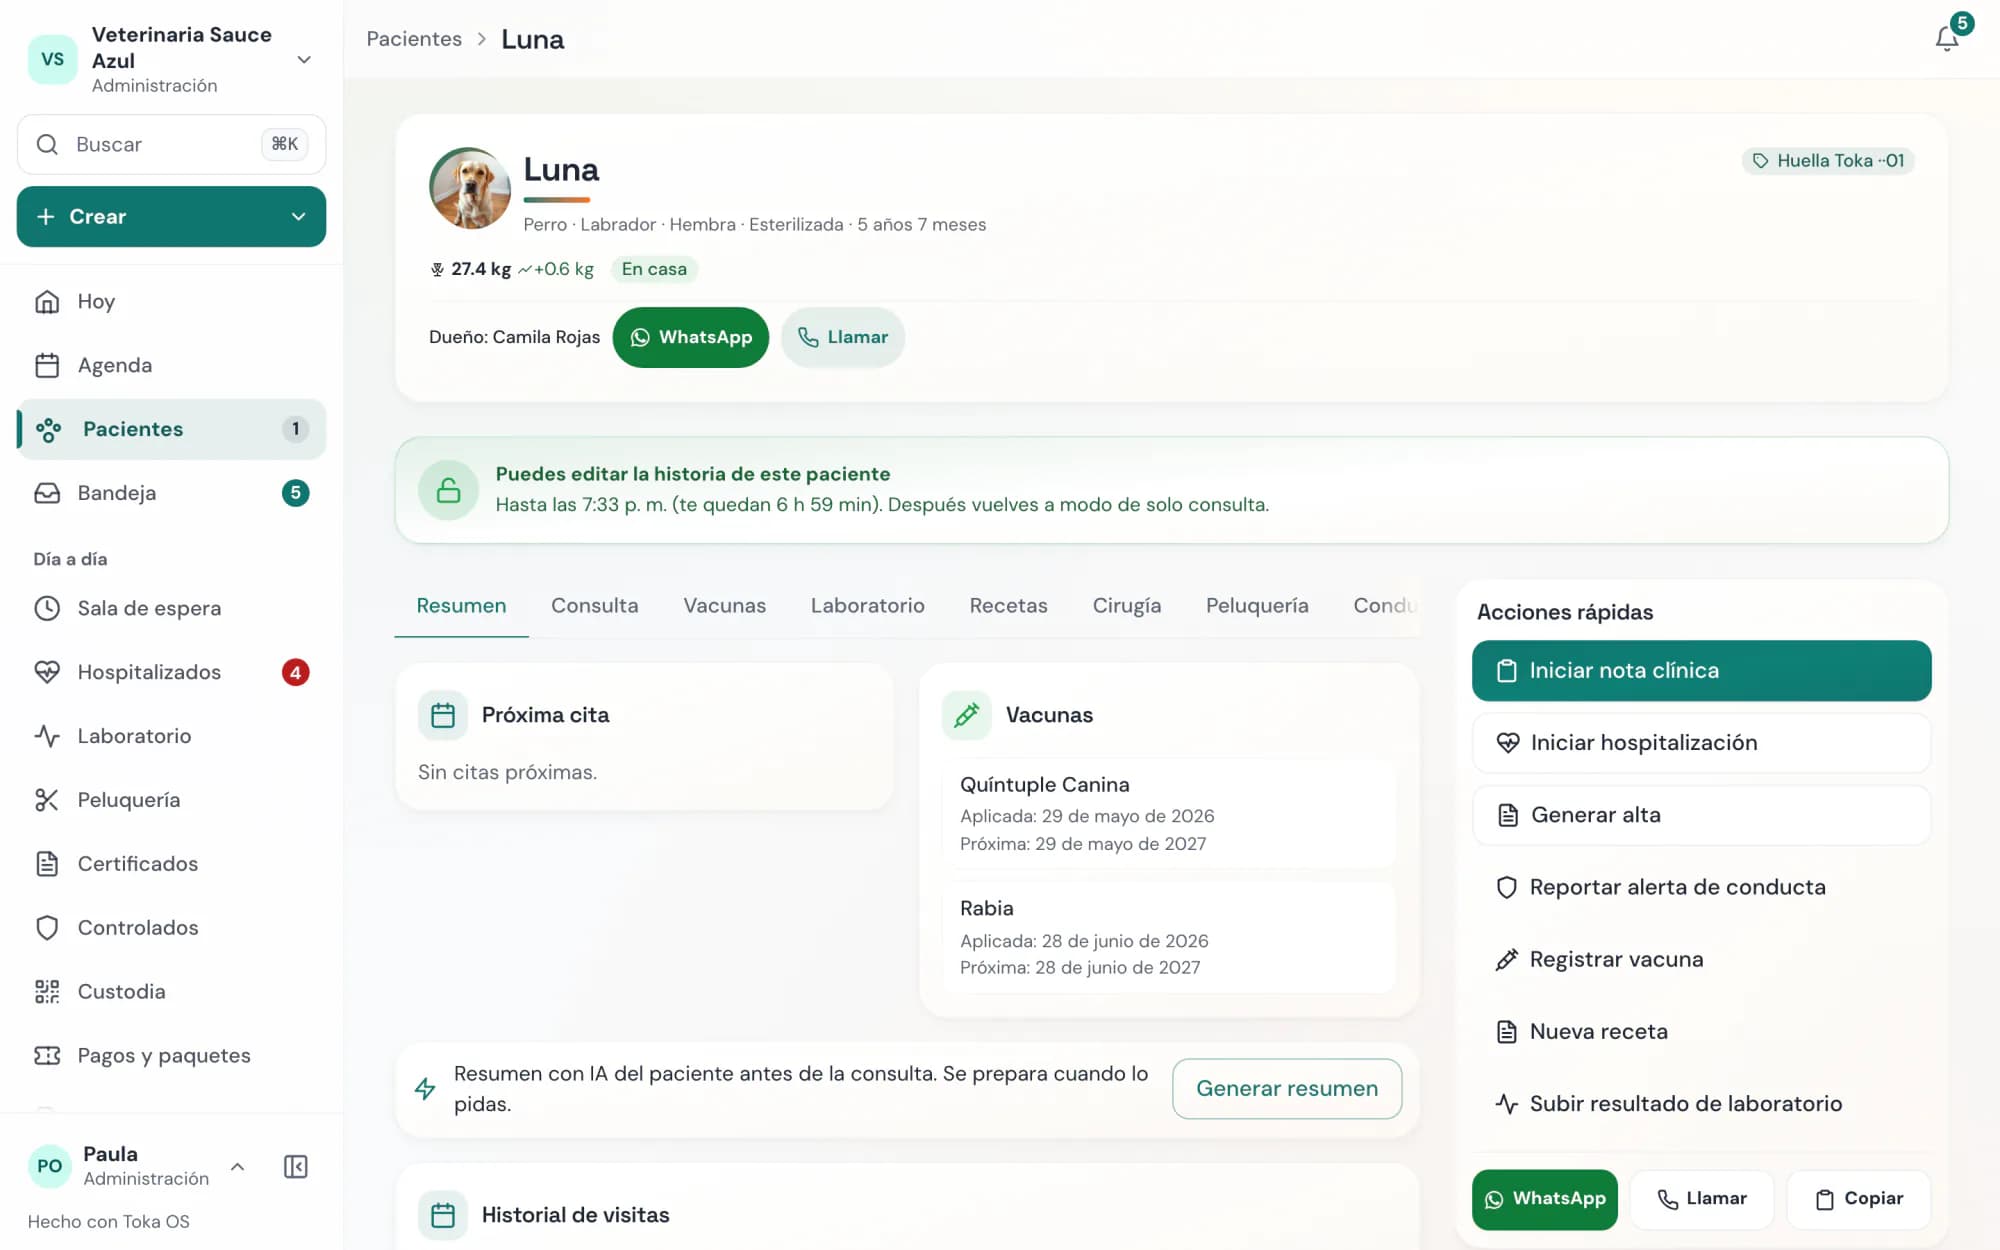
Task: Click Registrar vacuna action
Action: 1701,959
